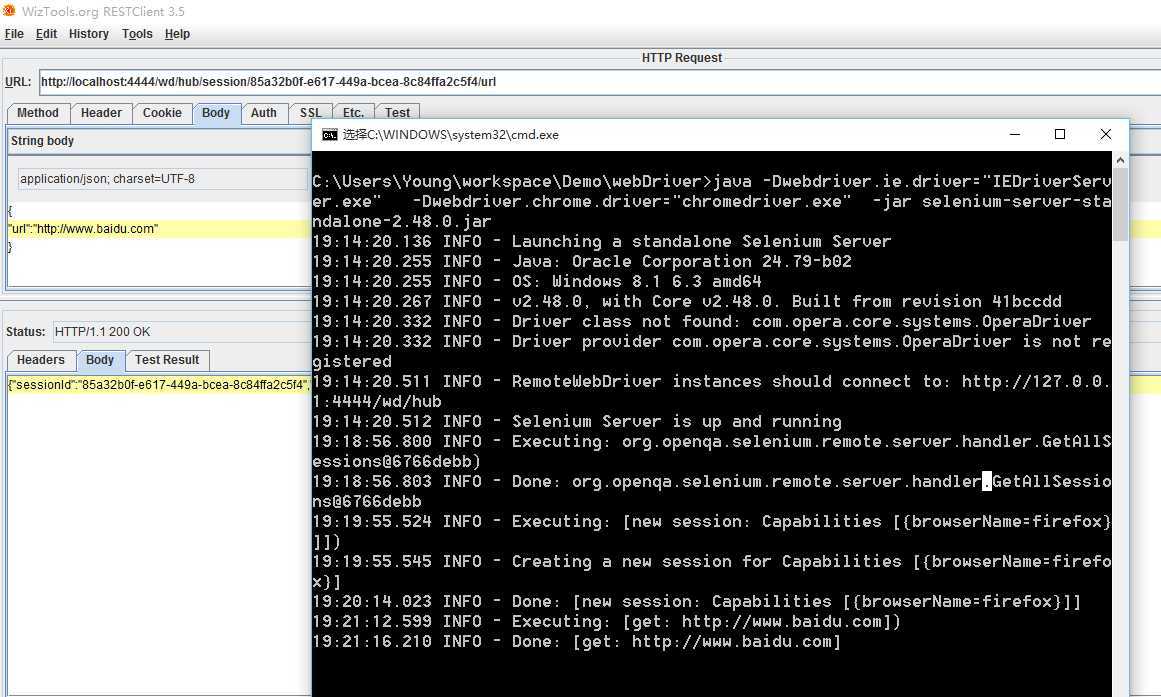This screenshot has height=697, width=1161.
Task: Open the Edit menu
Action: (46, 34)
